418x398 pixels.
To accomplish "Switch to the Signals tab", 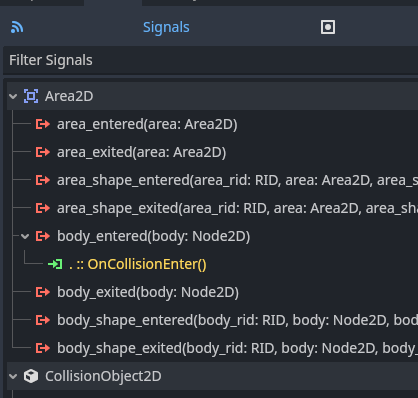I will point(166,27).
